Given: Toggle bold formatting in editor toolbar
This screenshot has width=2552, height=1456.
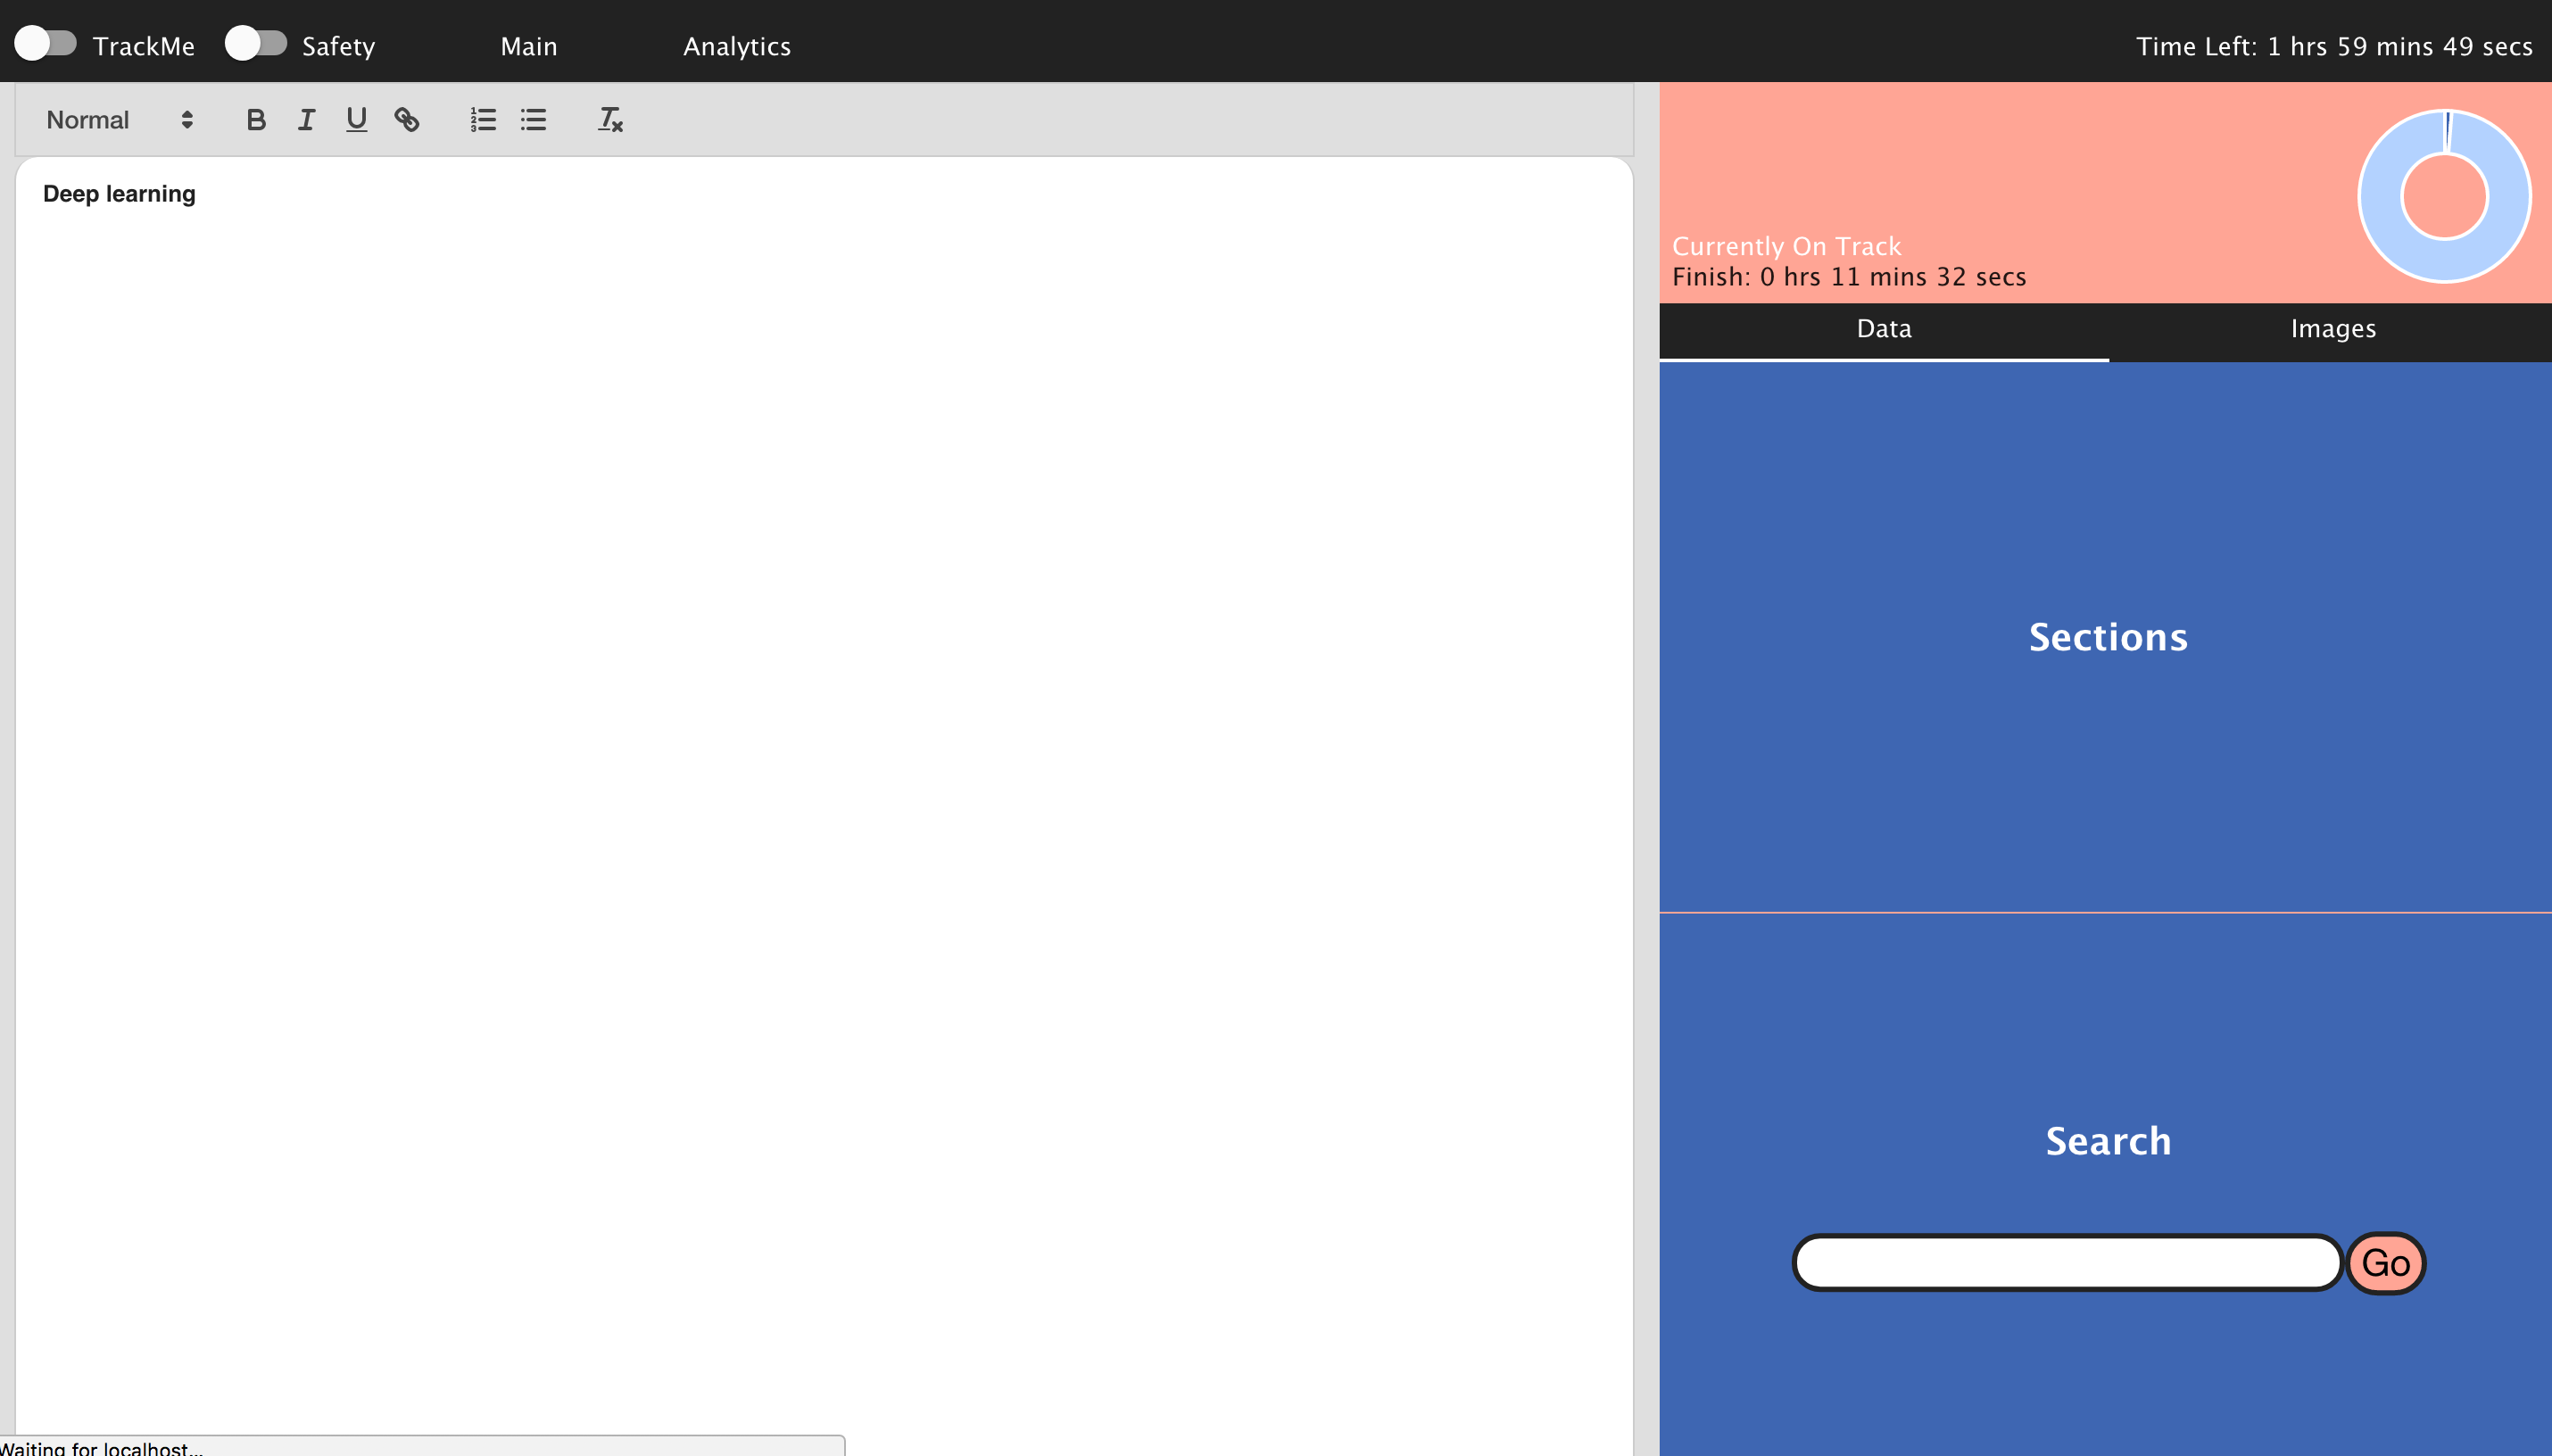Looking at the screenshot, I should 256,120.
